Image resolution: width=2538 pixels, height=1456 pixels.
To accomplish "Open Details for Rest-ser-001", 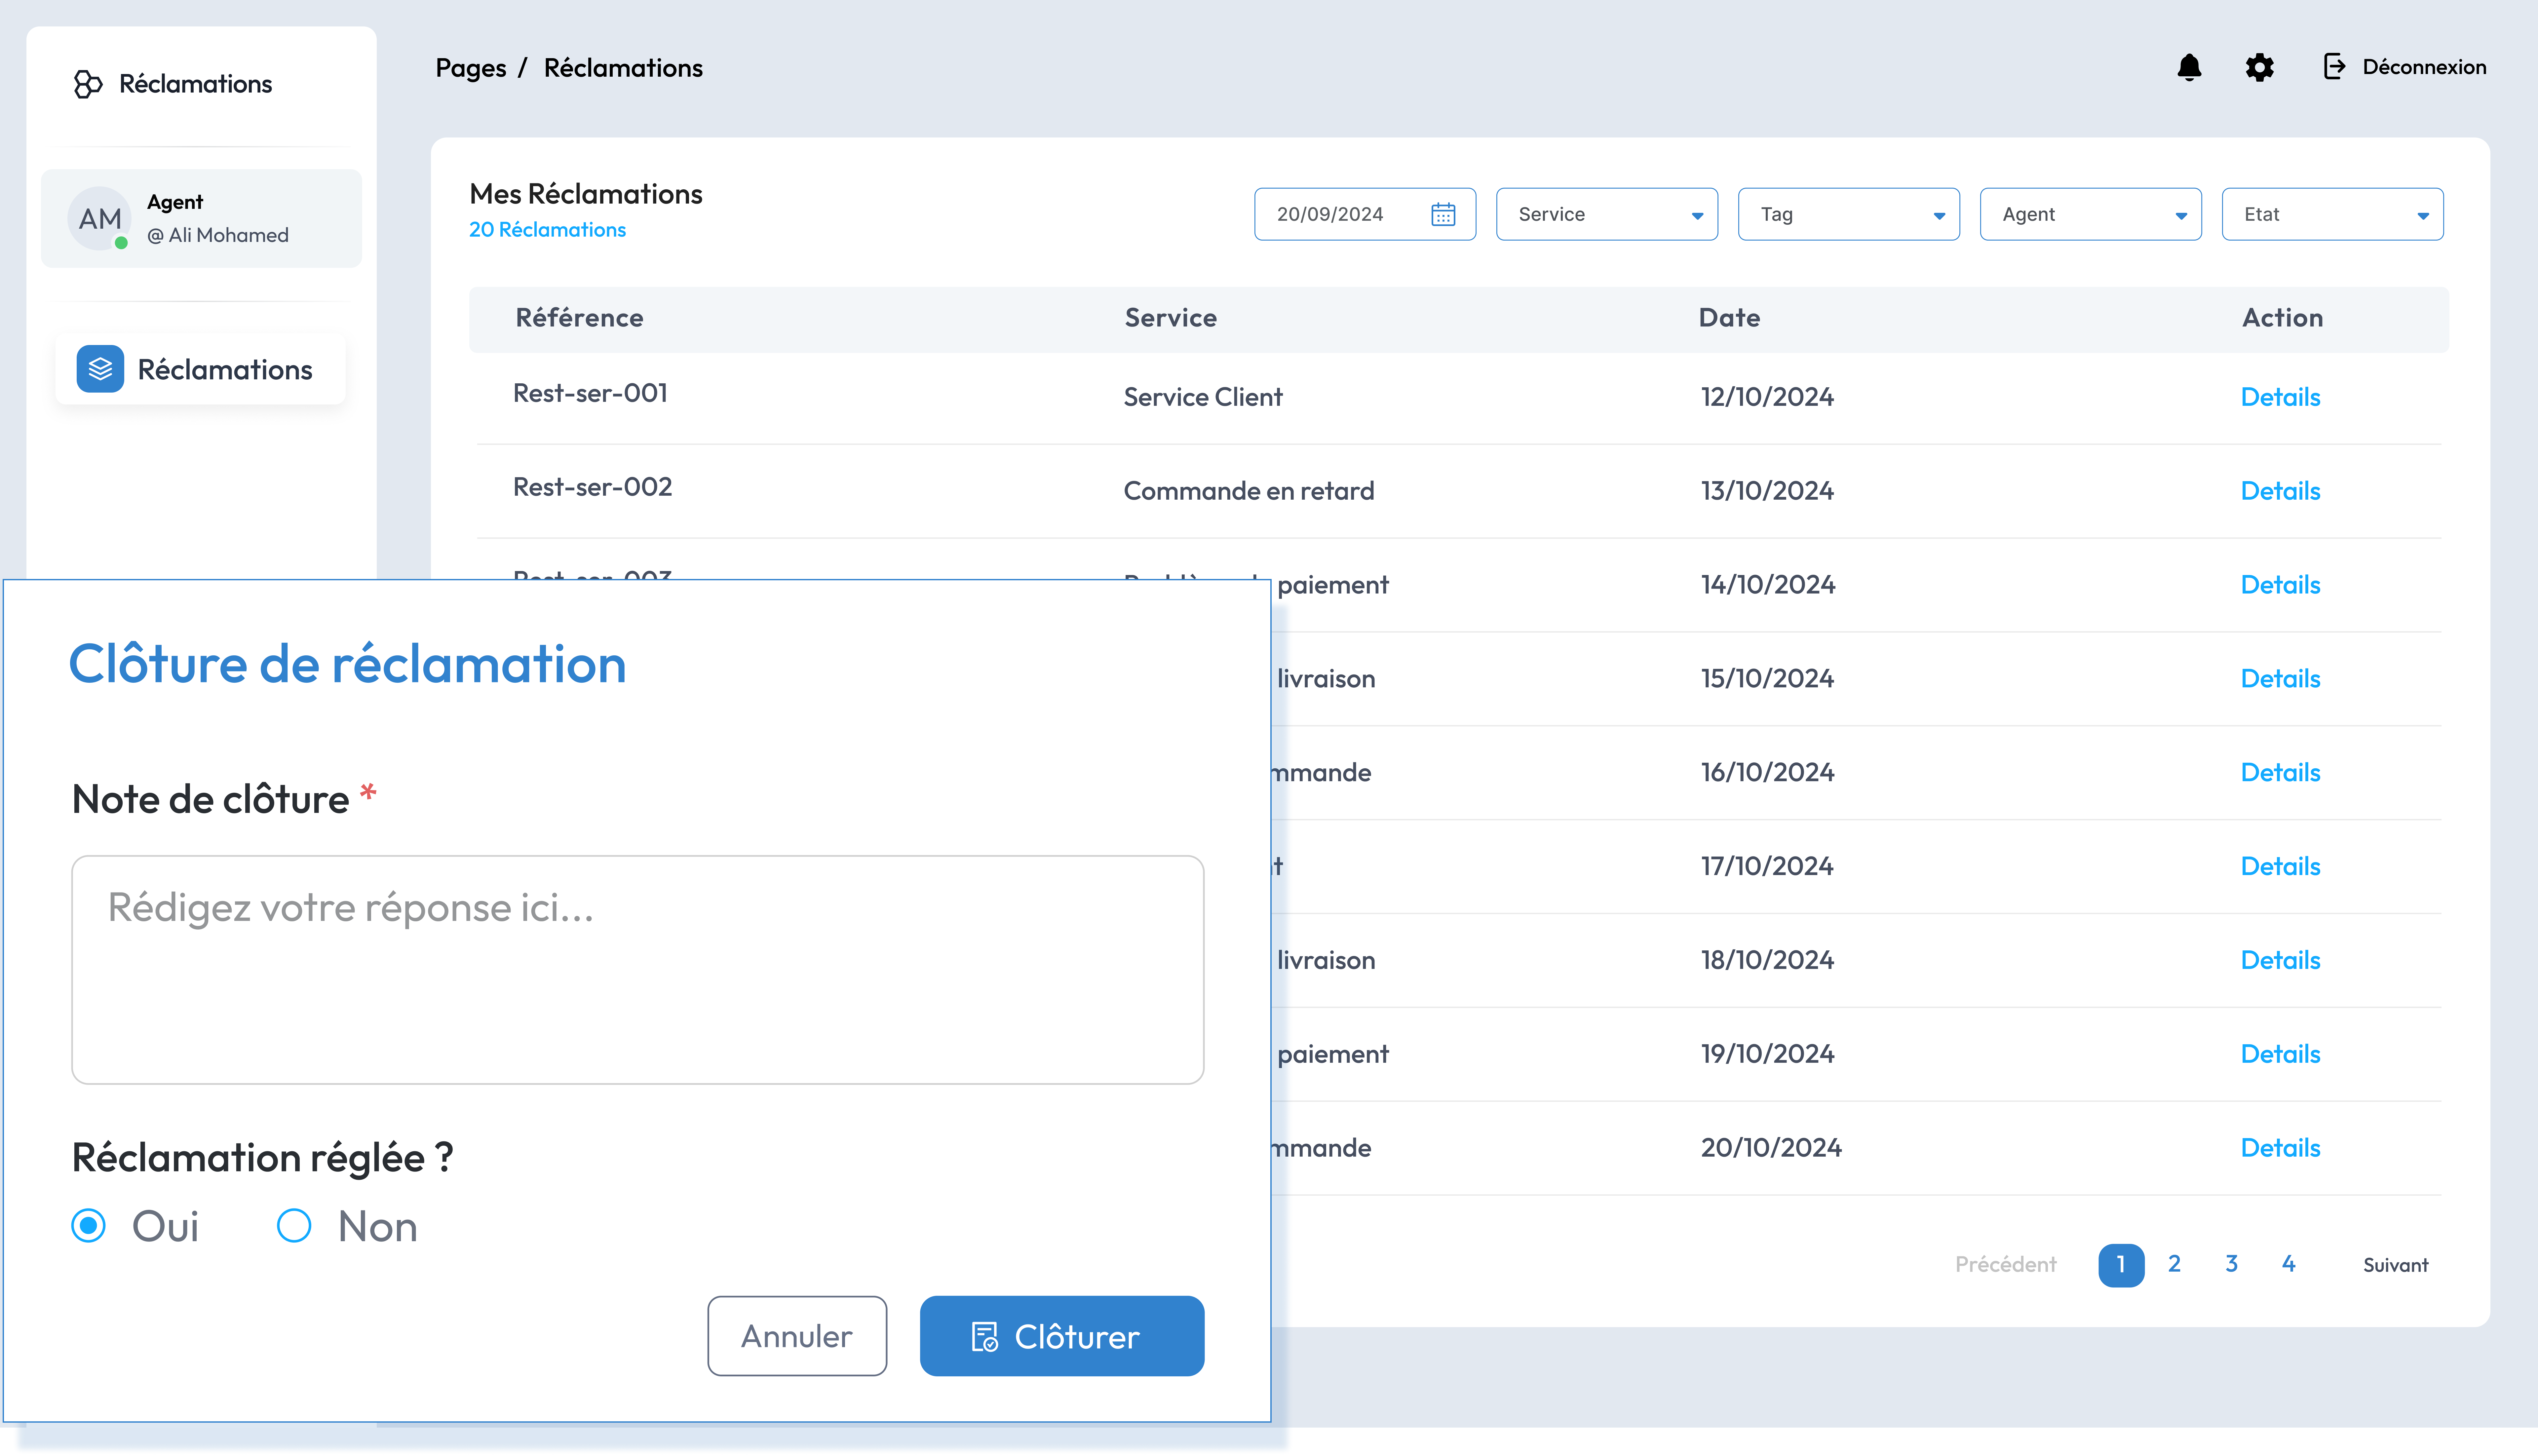I will click(2280, 397).
